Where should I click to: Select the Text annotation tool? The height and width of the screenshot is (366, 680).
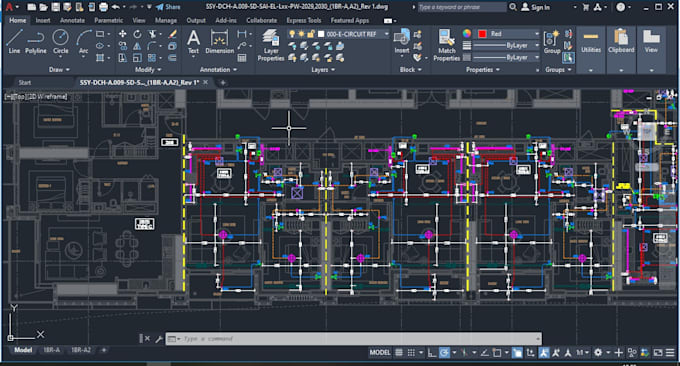pyautogui.click(x=193, y=42)
